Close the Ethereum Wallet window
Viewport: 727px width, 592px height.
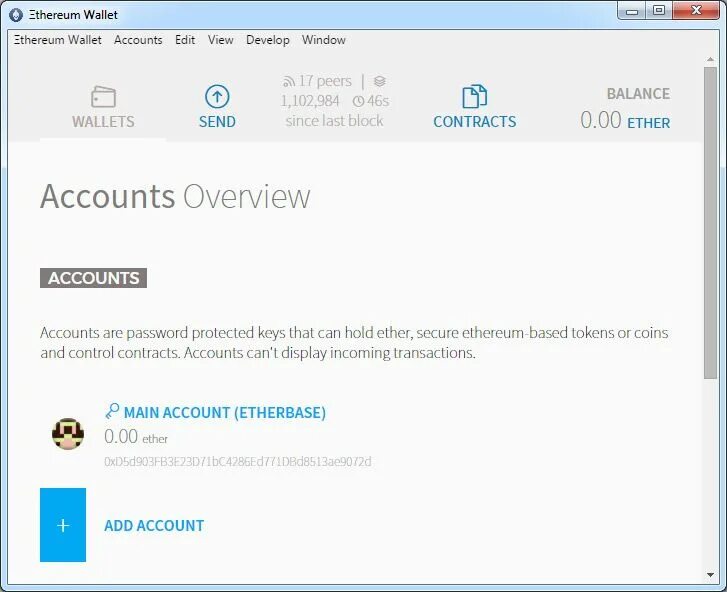click(696, 11)
